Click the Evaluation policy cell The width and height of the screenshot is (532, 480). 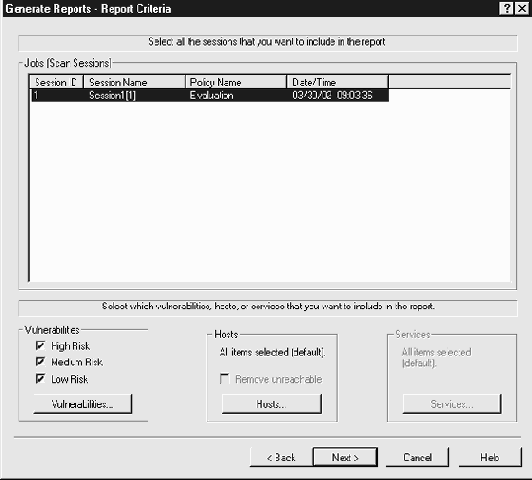[x=211, y=95]
